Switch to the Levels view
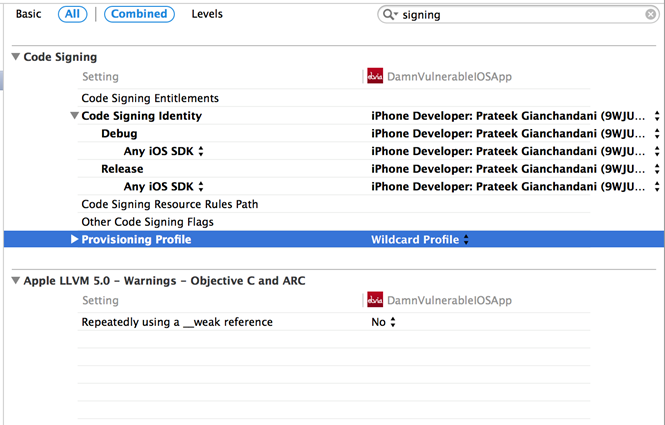 pyautogui.click(x=207, y=14)
